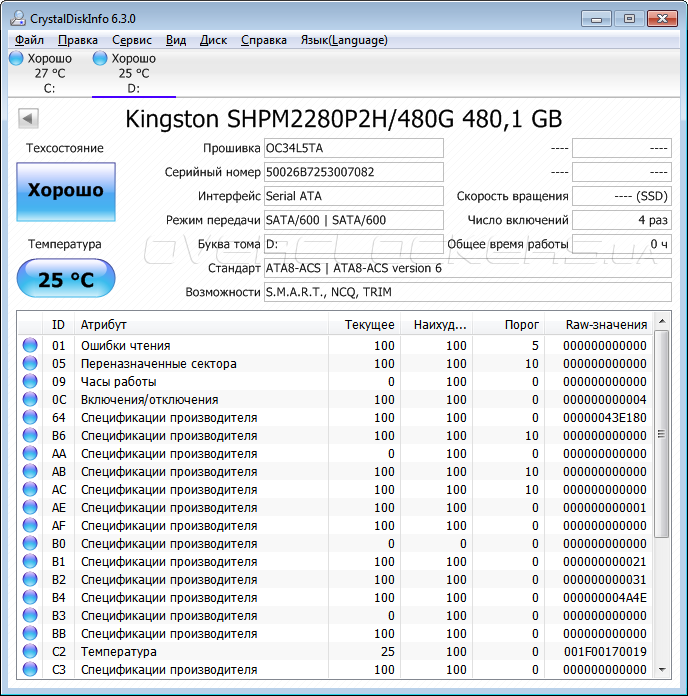
Task: Click the Атрибут column header
Action: (x=201, y=324)
